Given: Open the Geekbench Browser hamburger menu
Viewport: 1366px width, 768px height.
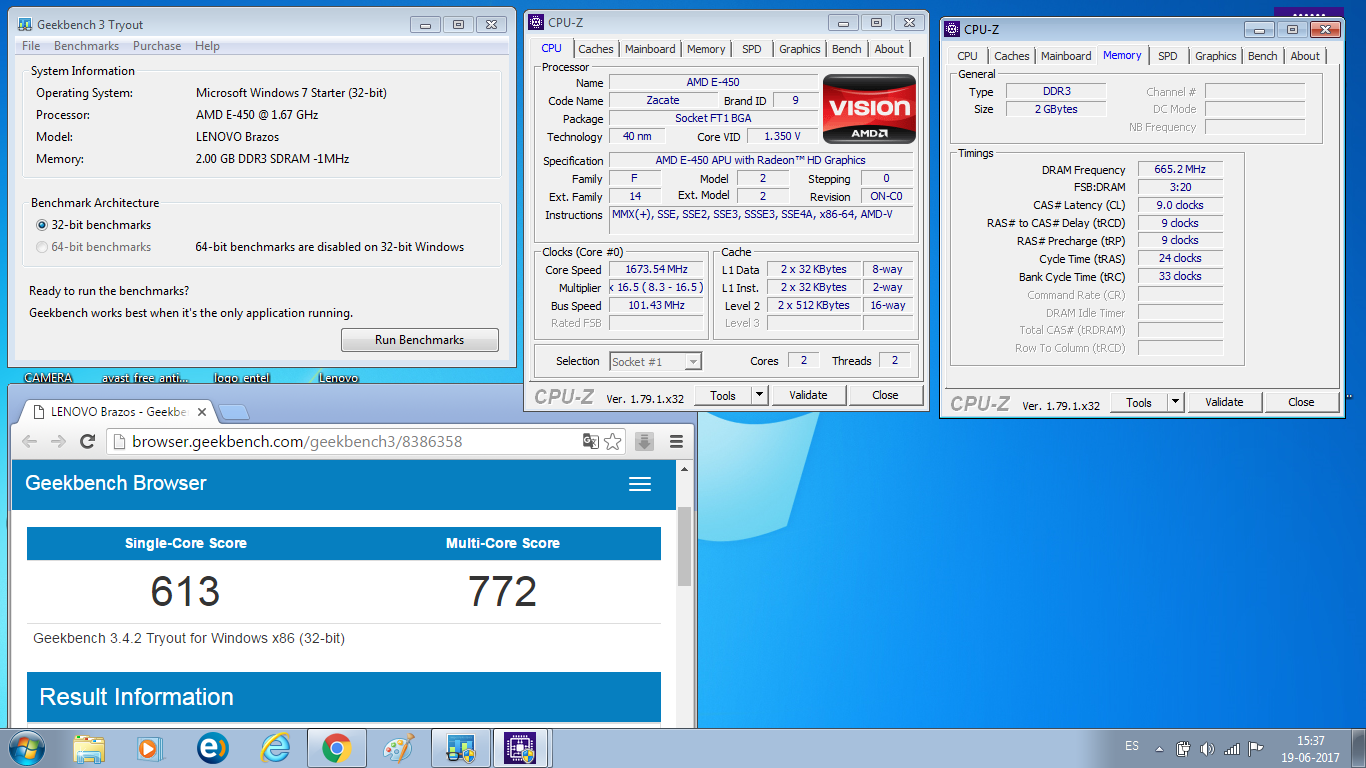Looking at the screenshot, I should [x=640, y=484].
